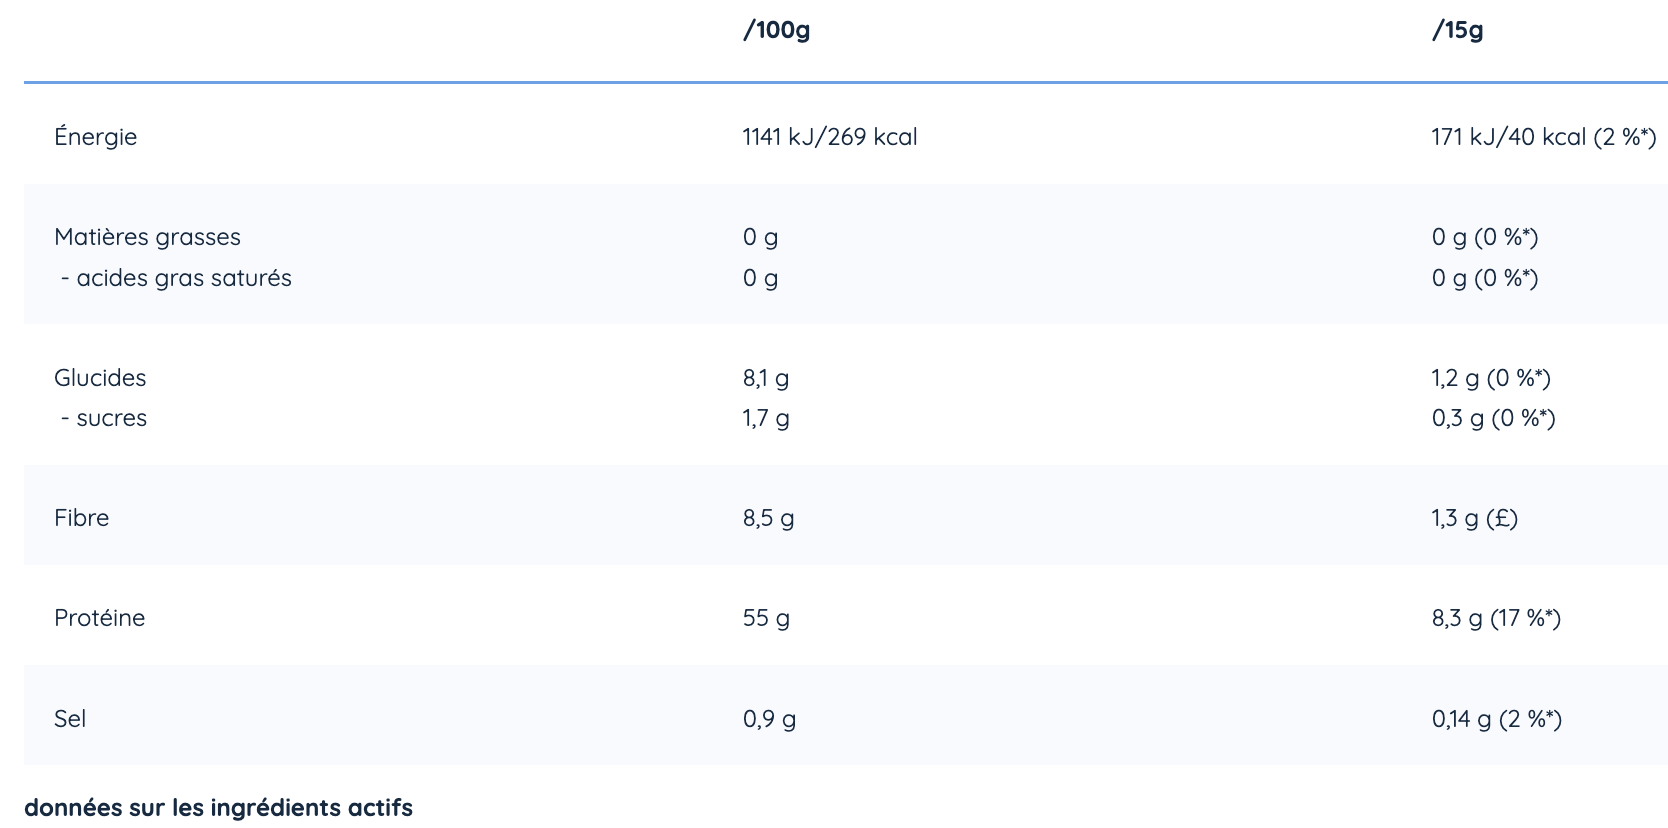Click the données sur les ingrédients actifs heading

click(218, 808)
